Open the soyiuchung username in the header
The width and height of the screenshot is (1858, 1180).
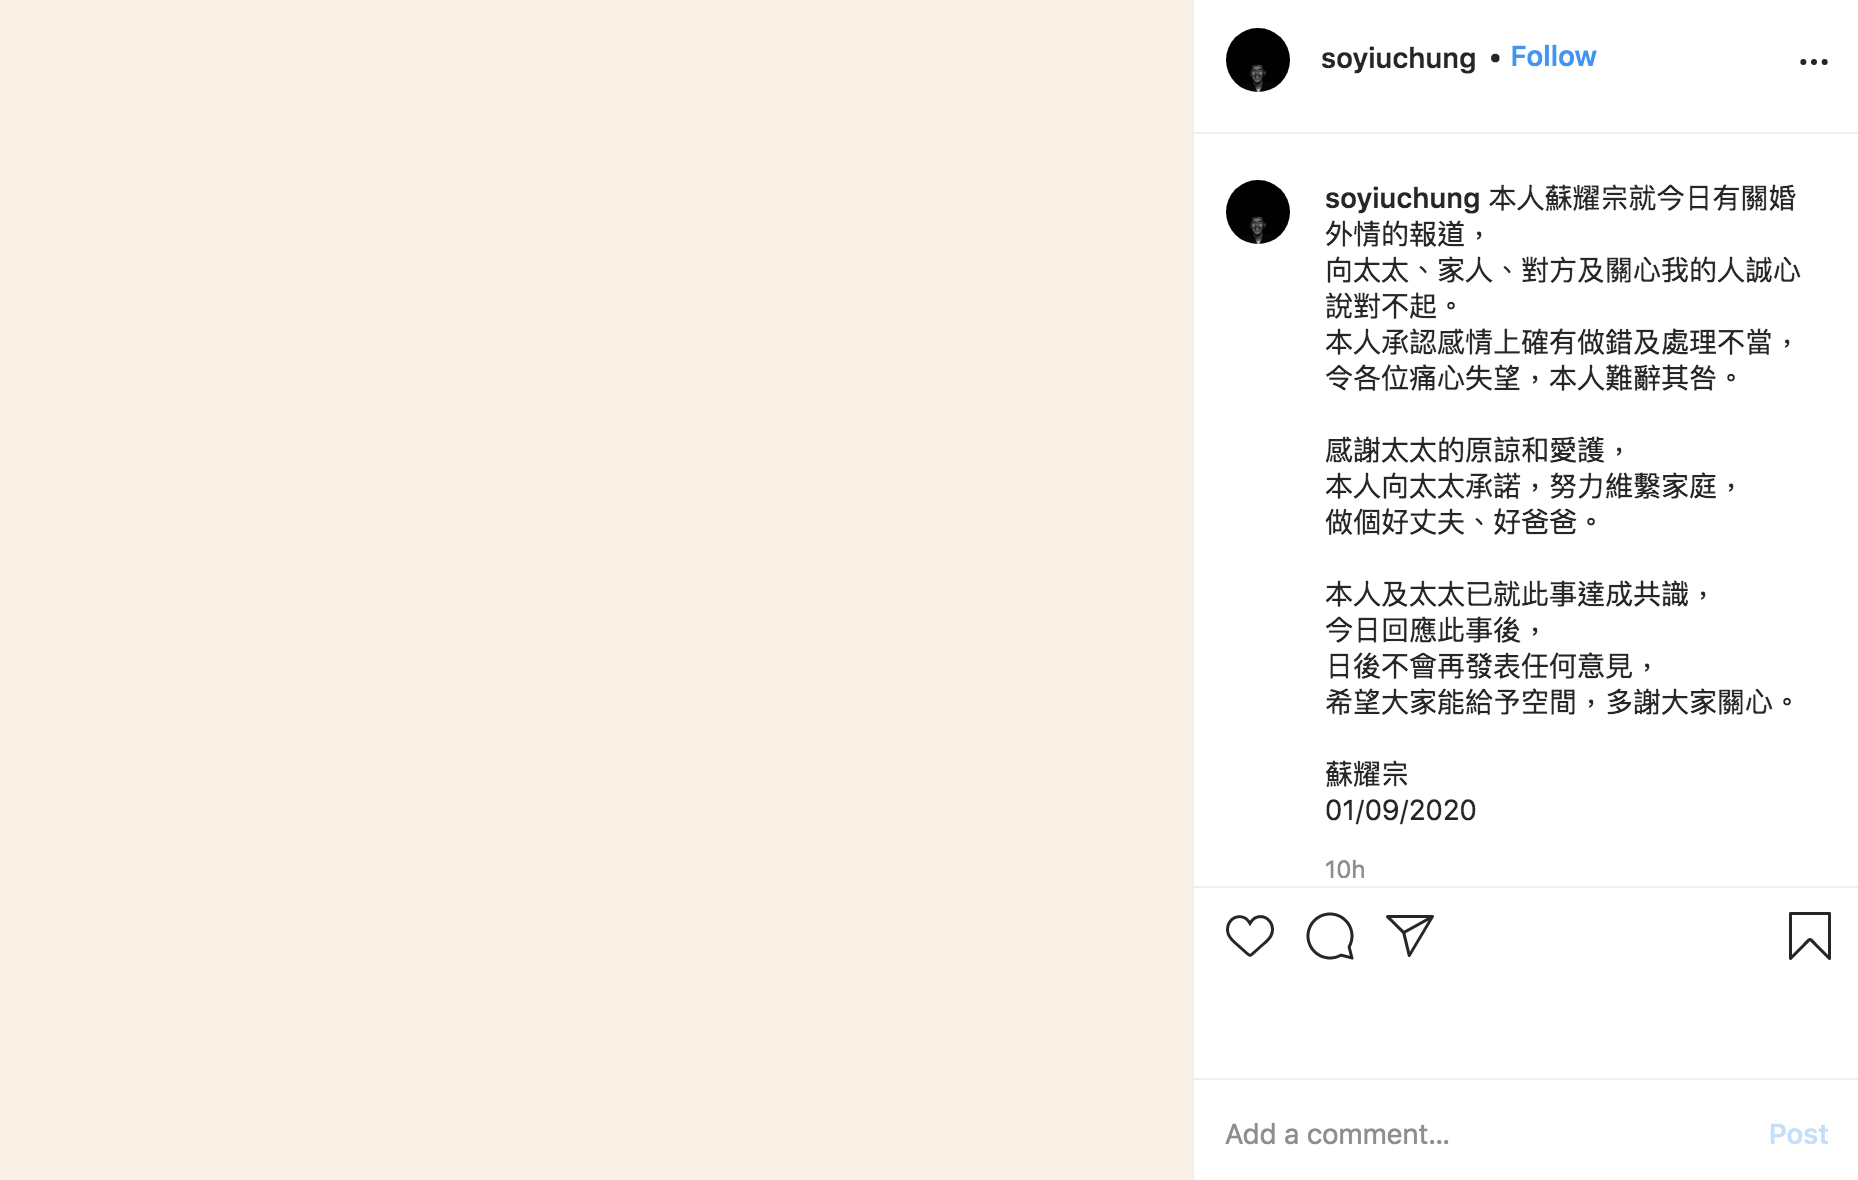pos(1398,58)
